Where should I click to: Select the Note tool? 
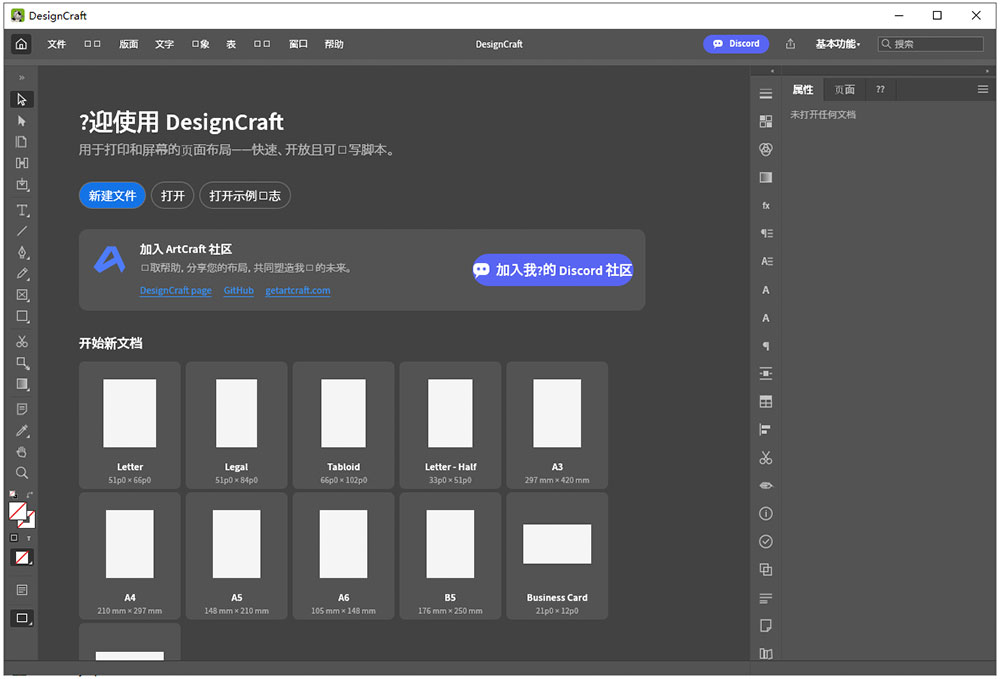coord(22,409)
